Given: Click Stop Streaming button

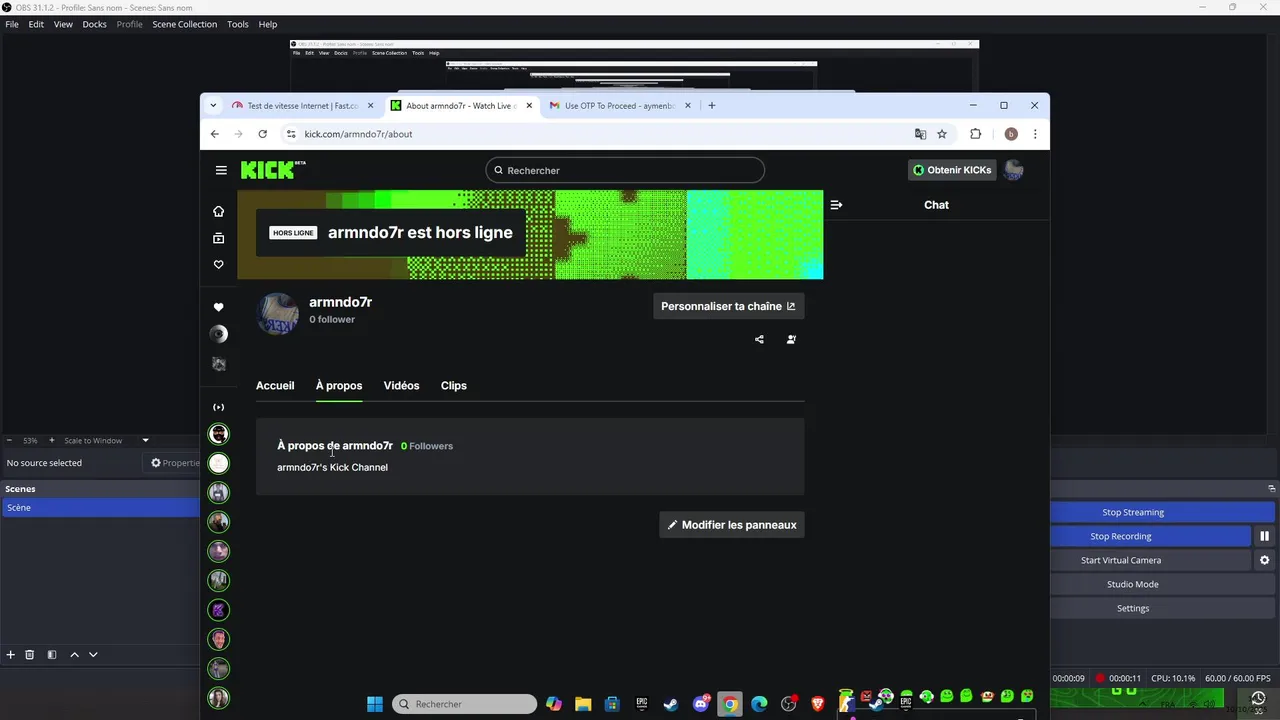Looking at the screenshot, I should coord(1133,512).
